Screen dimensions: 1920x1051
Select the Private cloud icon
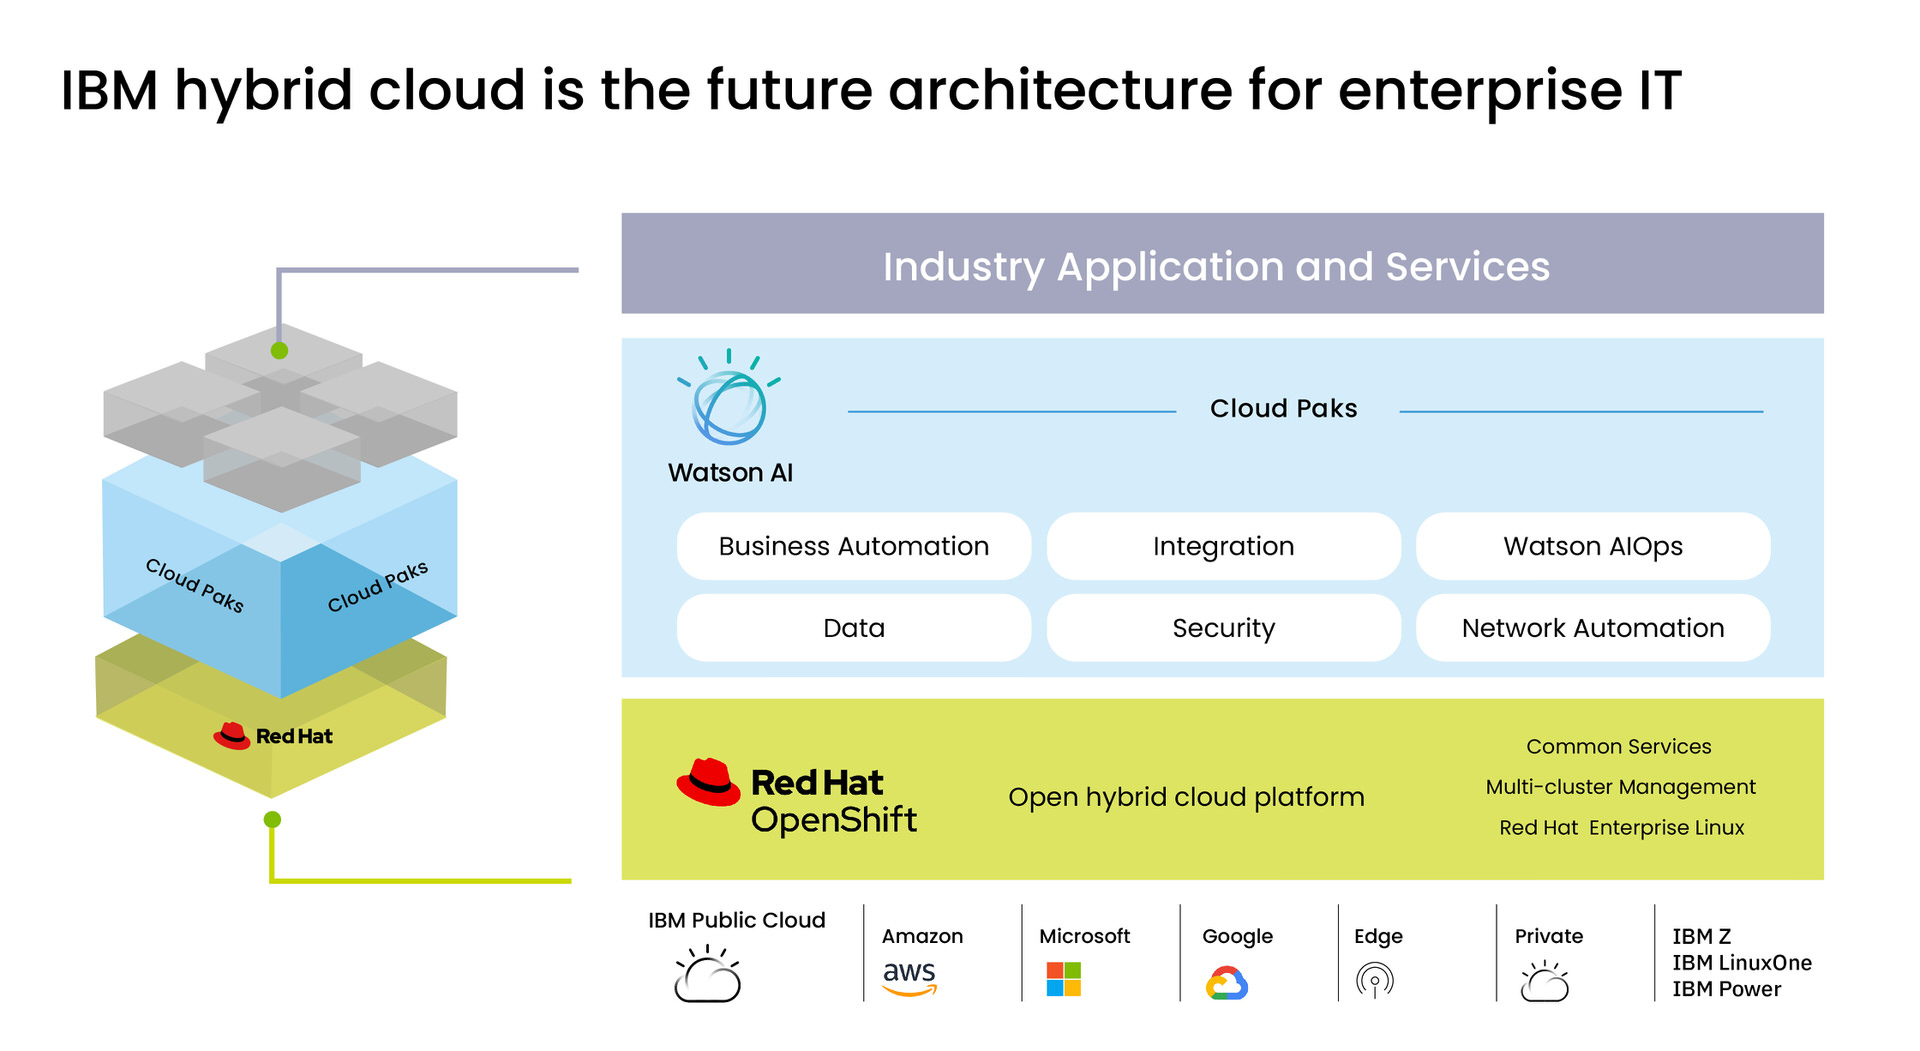[1544, 981]
